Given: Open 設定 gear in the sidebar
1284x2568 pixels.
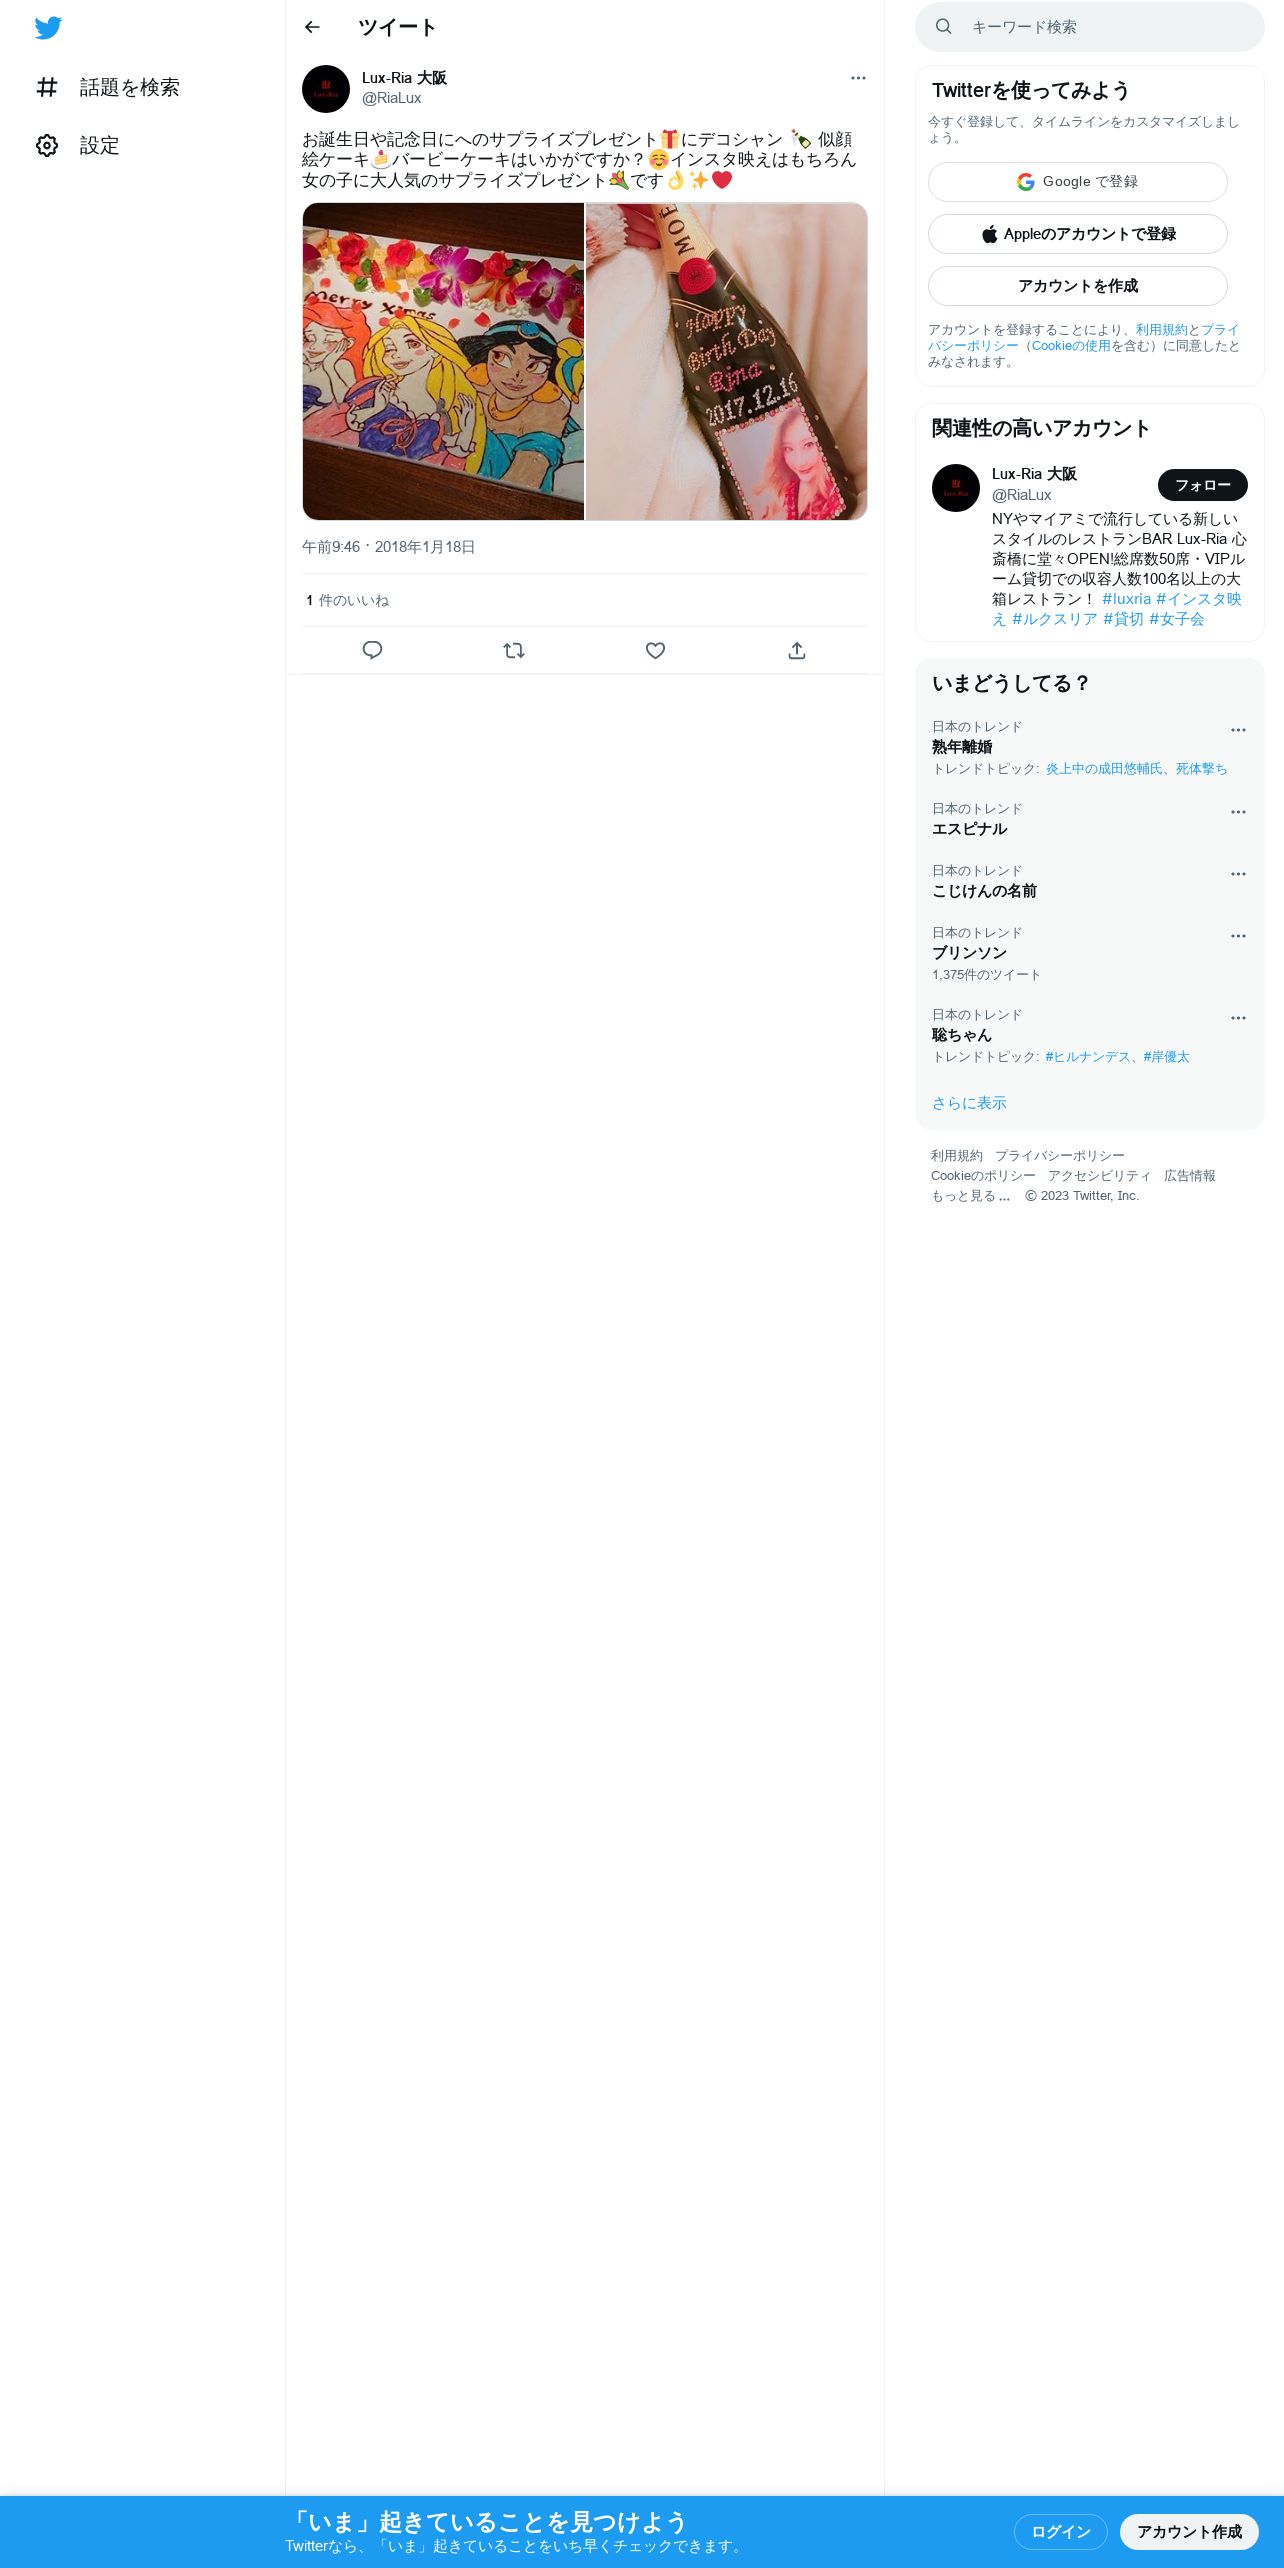Looking at the screenshot, I should click(x=78, y=146).
